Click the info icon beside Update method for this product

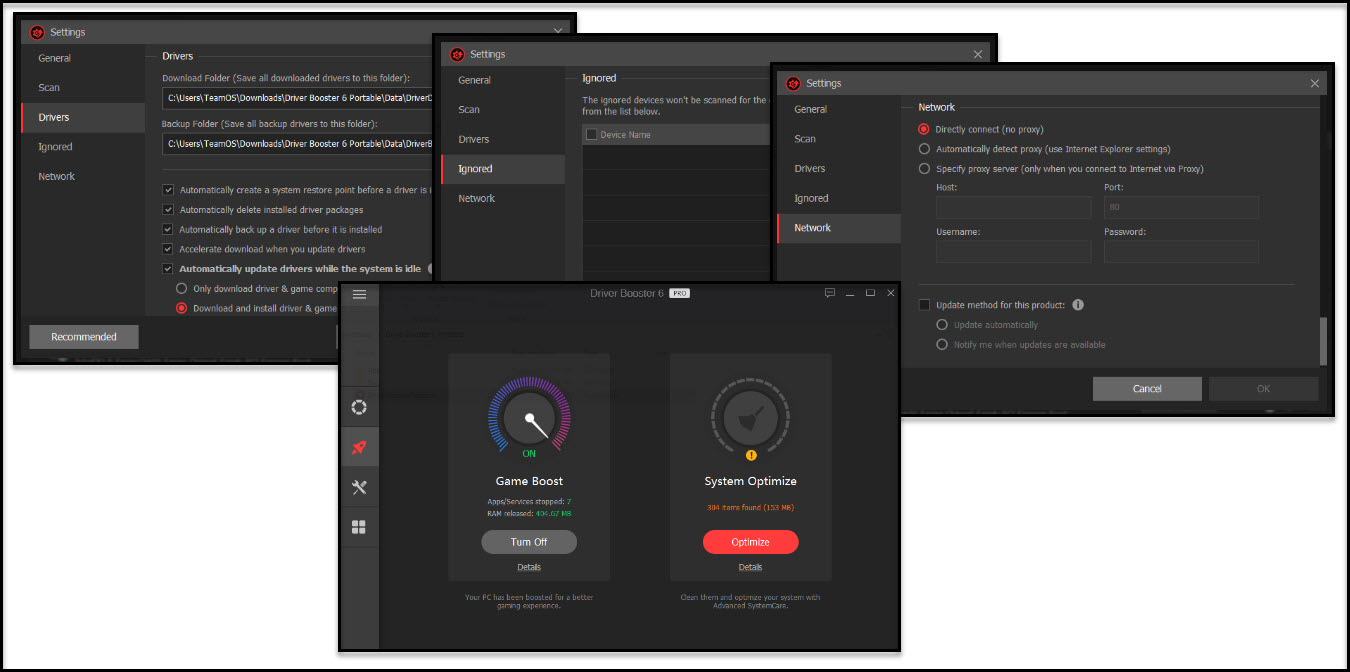[1078, 305]
